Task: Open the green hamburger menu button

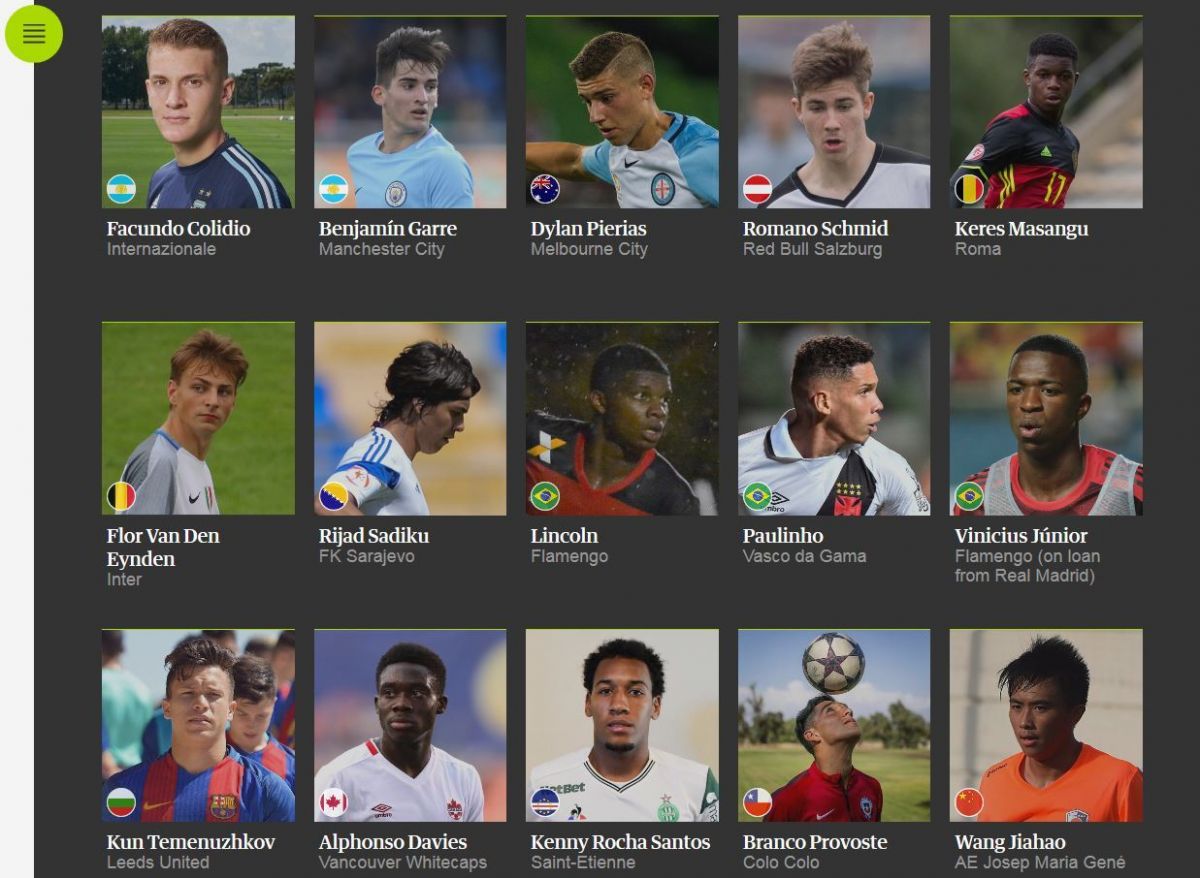Action: click(34, 34)
